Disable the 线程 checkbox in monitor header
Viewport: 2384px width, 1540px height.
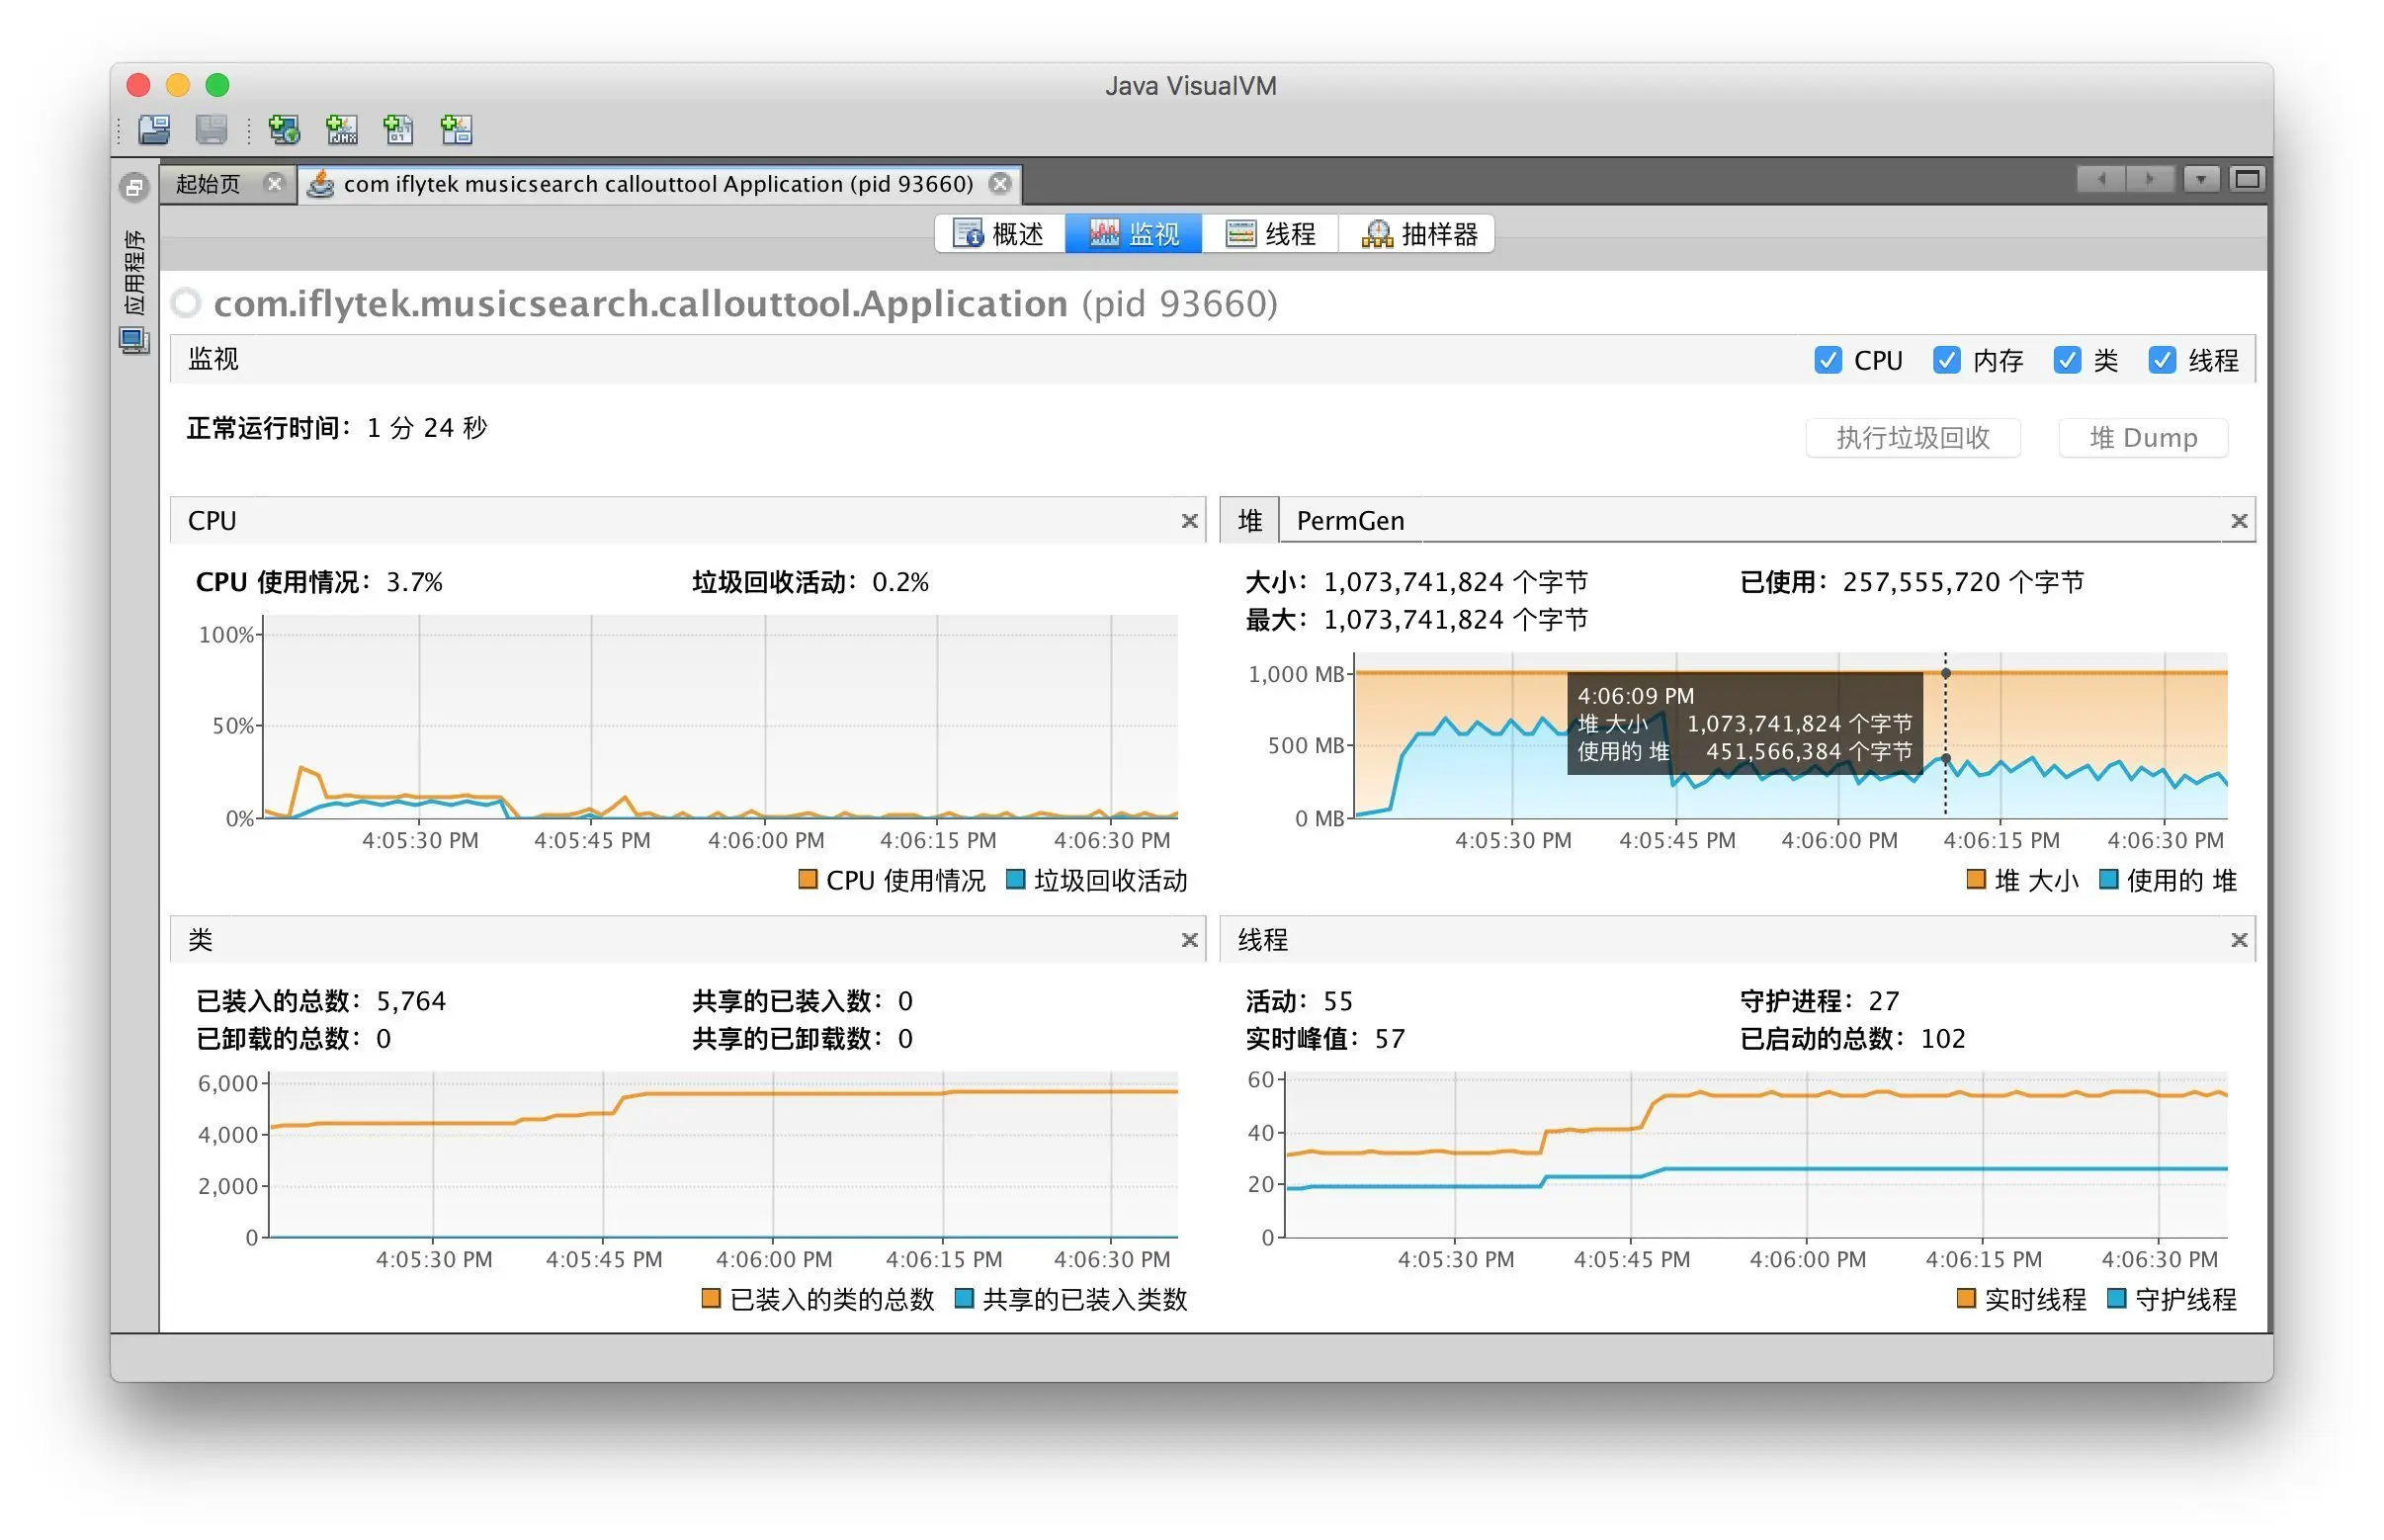click(x=2161, y=360)
